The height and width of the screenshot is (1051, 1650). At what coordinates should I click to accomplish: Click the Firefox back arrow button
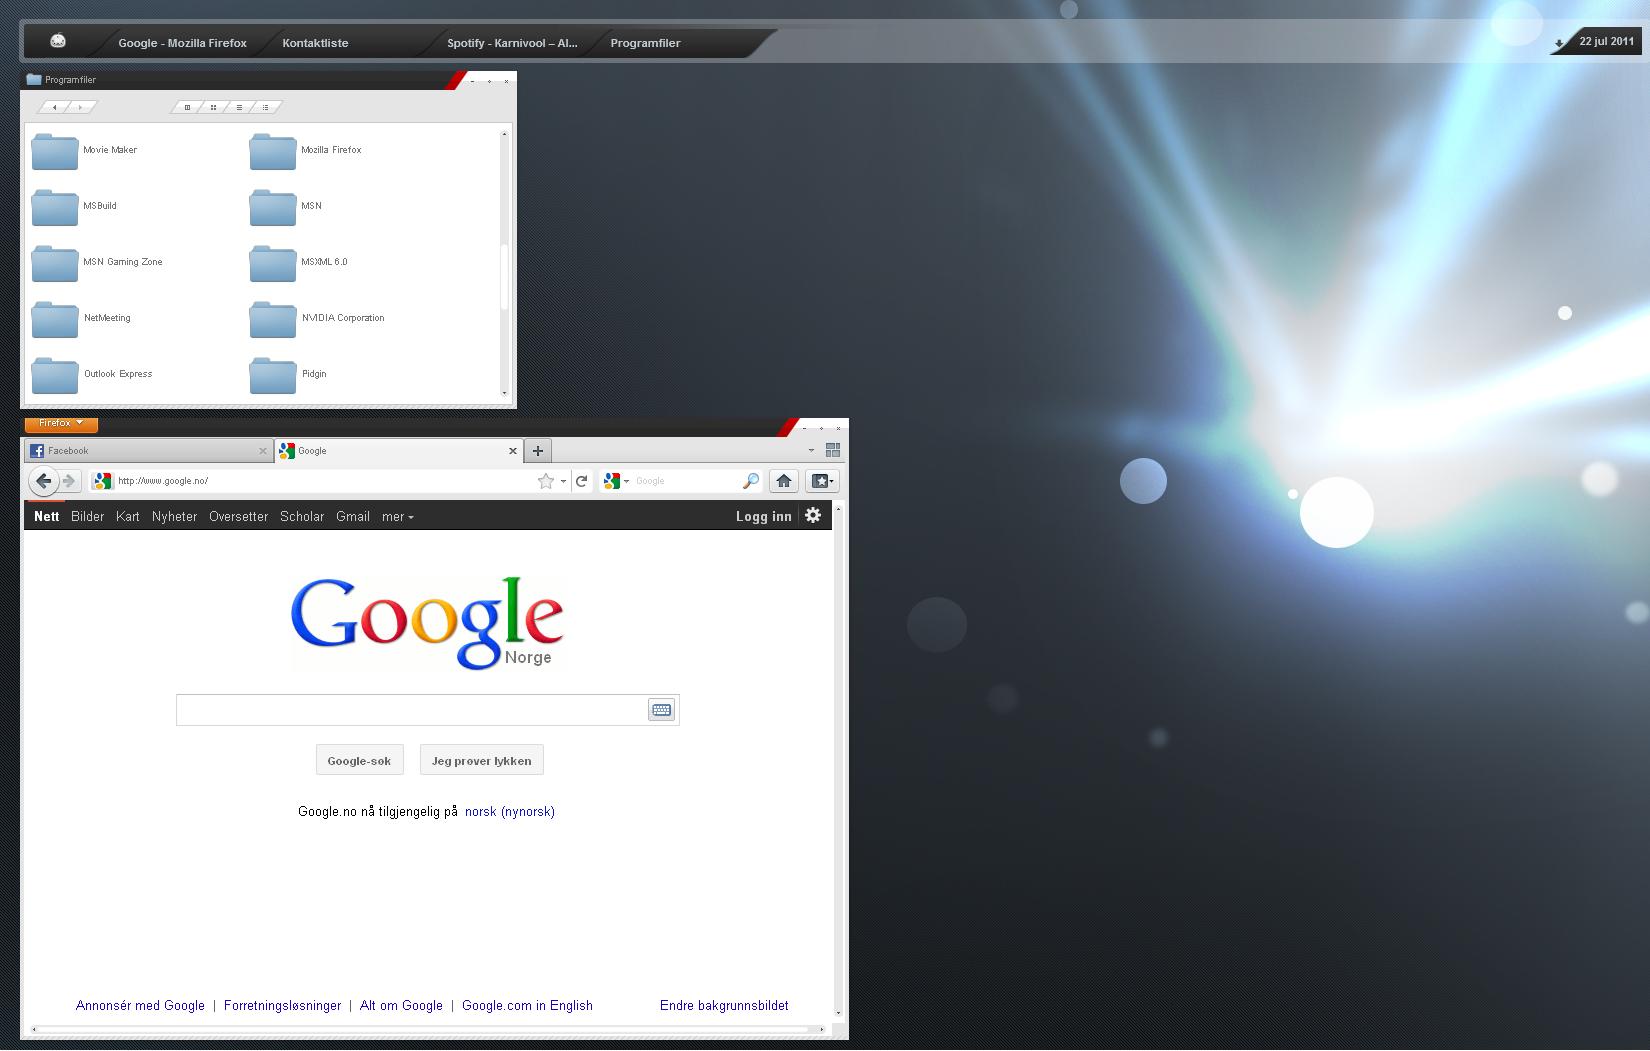pos(43,481)
